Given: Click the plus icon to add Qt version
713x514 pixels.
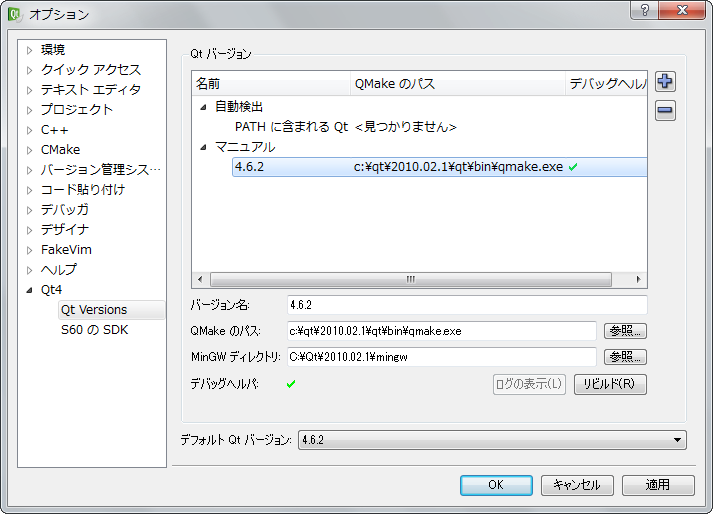Looking at the screenshot, I should [665, 83].
